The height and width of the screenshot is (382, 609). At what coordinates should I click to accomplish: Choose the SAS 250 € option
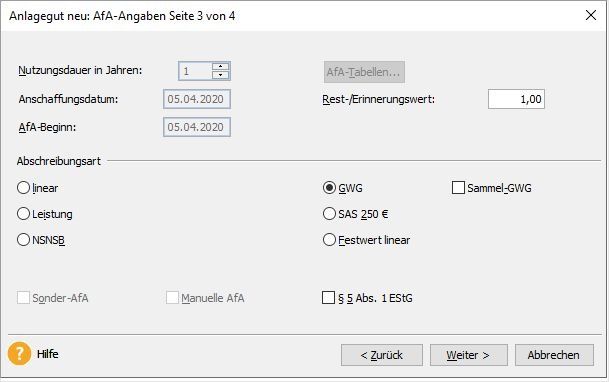[329, 214]
